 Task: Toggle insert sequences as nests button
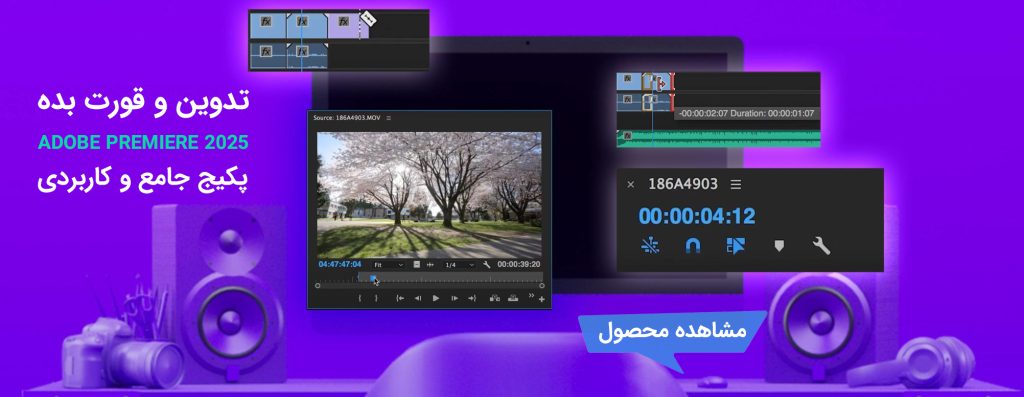(650, 246)
